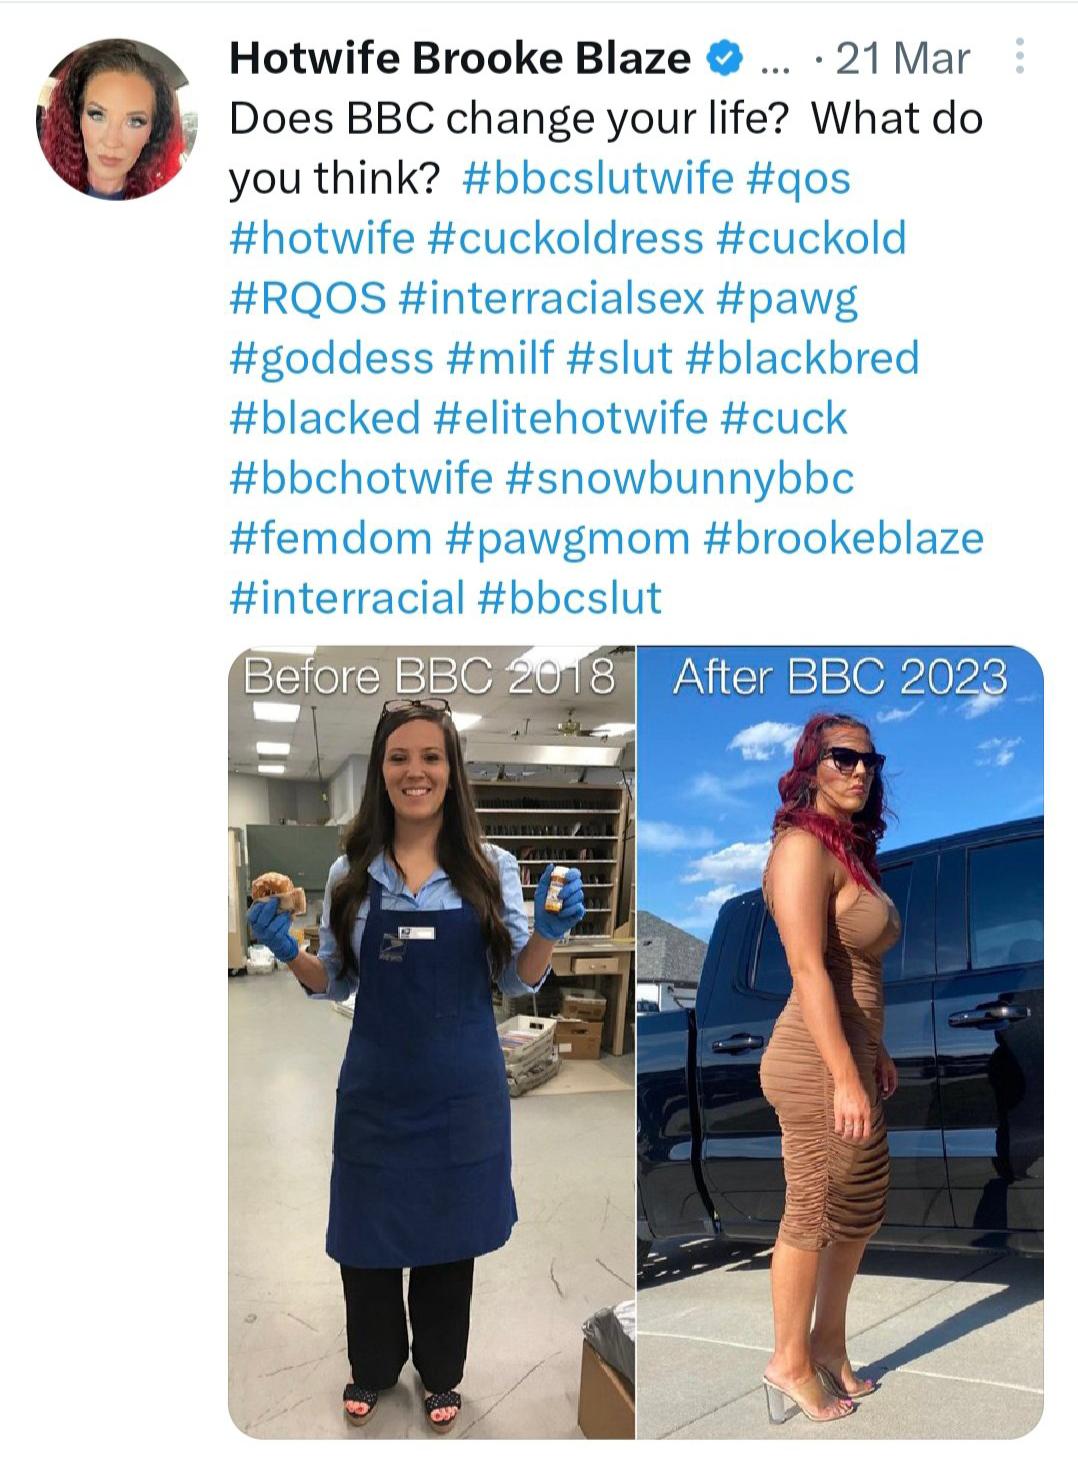
Task: Click the blue verified checkmark badge
Action: (723, 59)
